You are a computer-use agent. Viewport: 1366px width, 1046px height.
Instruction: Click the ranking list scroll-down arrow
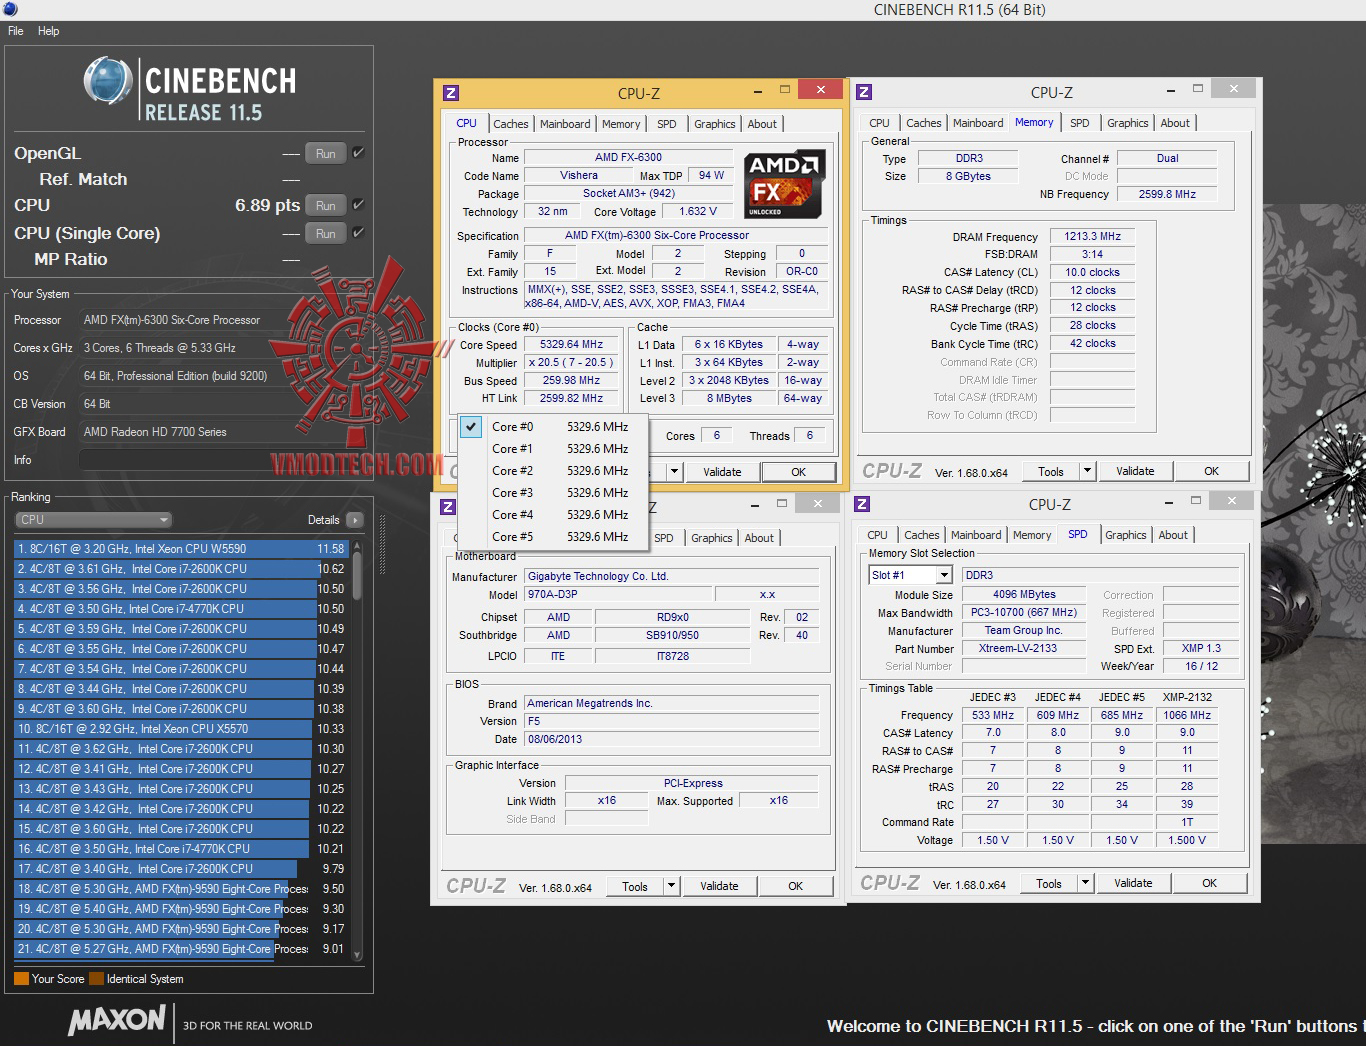coord(357,954)
